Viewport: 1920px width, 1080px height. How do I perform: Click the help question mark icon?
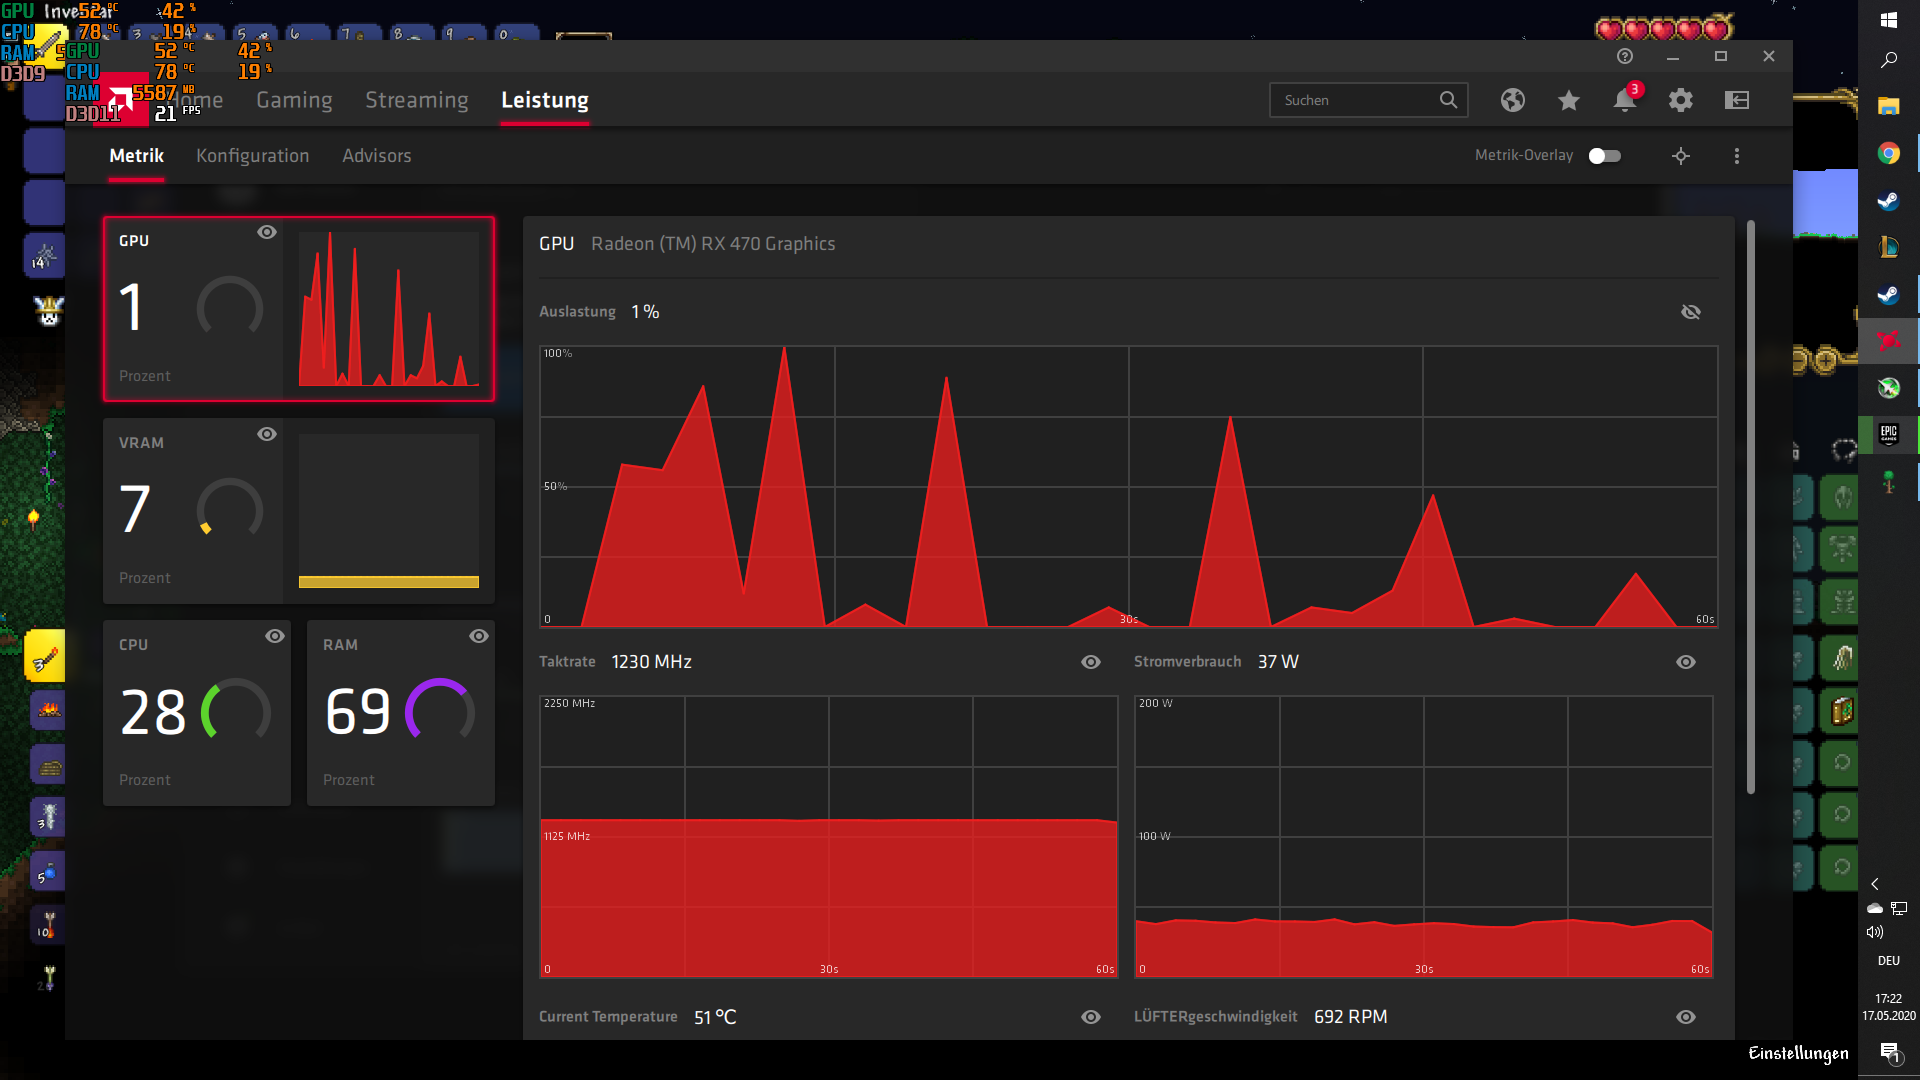(x=1624, y=56)
